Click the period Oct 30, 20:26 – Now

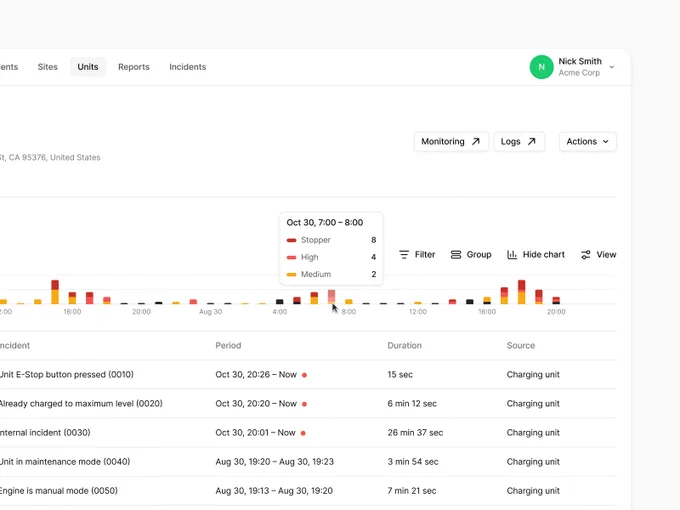coord(256,374)
